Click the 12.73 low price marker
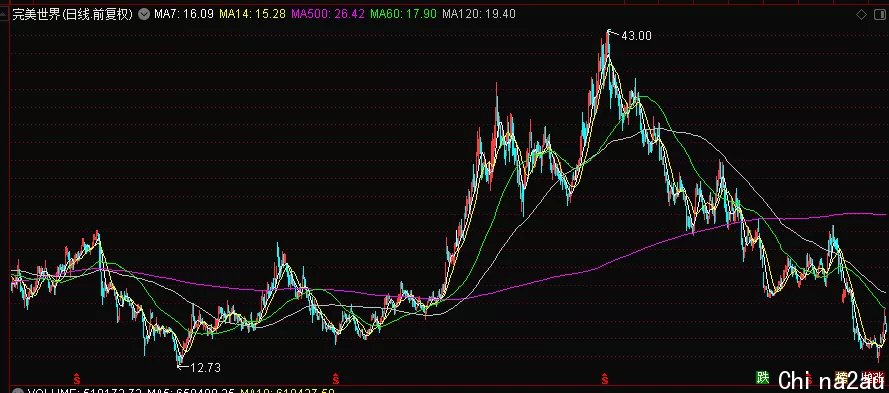Screen dimensions: 889x393 coord(205,367)
